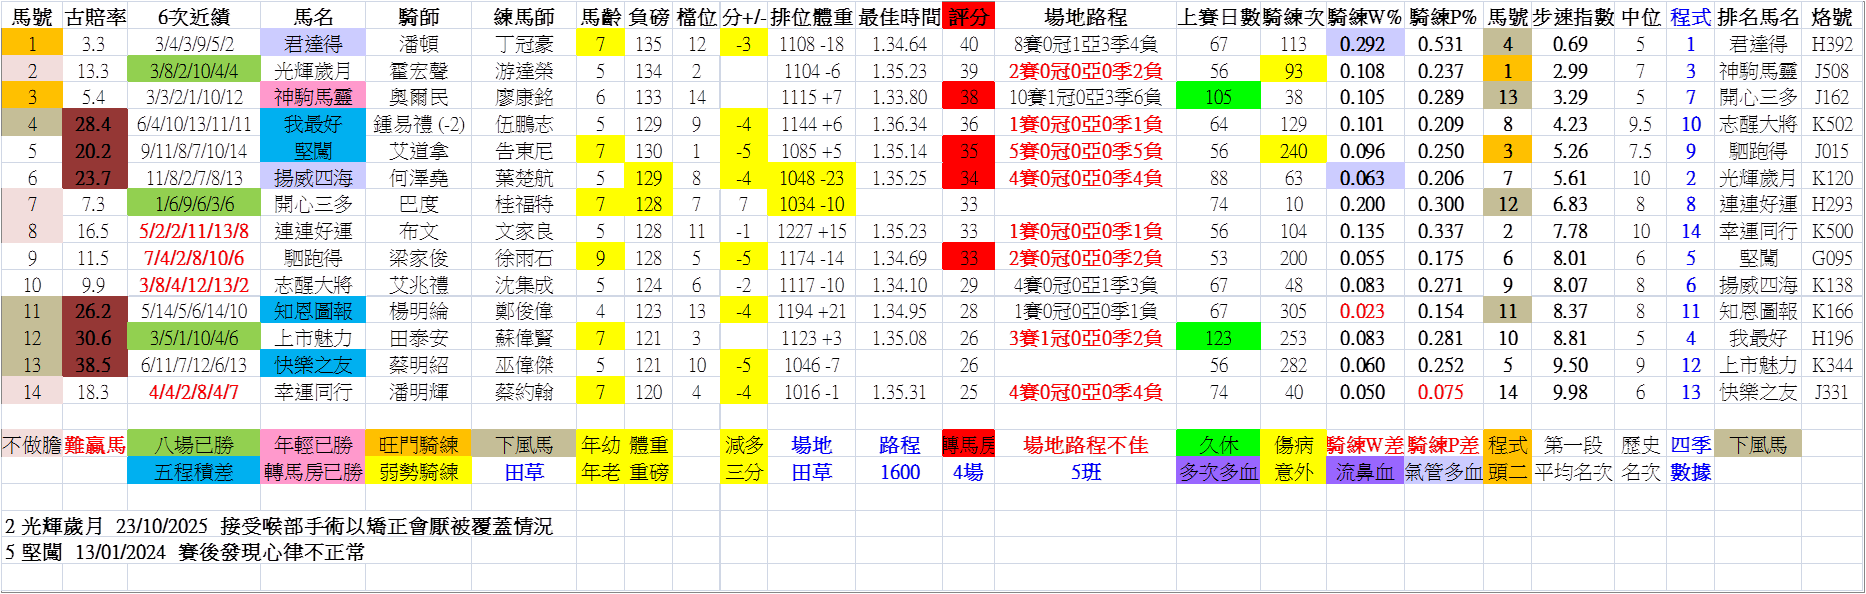Viewport: 1866px width, 594px height.
Task: Click the note about 光輝歲月 throat surgery
Action: point(279,526)
